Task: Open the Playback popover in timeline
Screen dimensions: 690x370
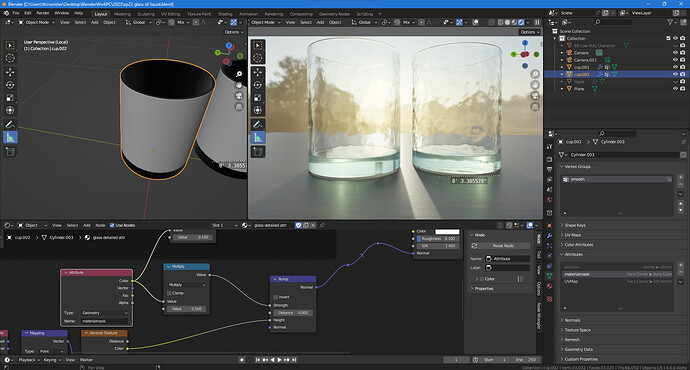Action: point(29,360)
